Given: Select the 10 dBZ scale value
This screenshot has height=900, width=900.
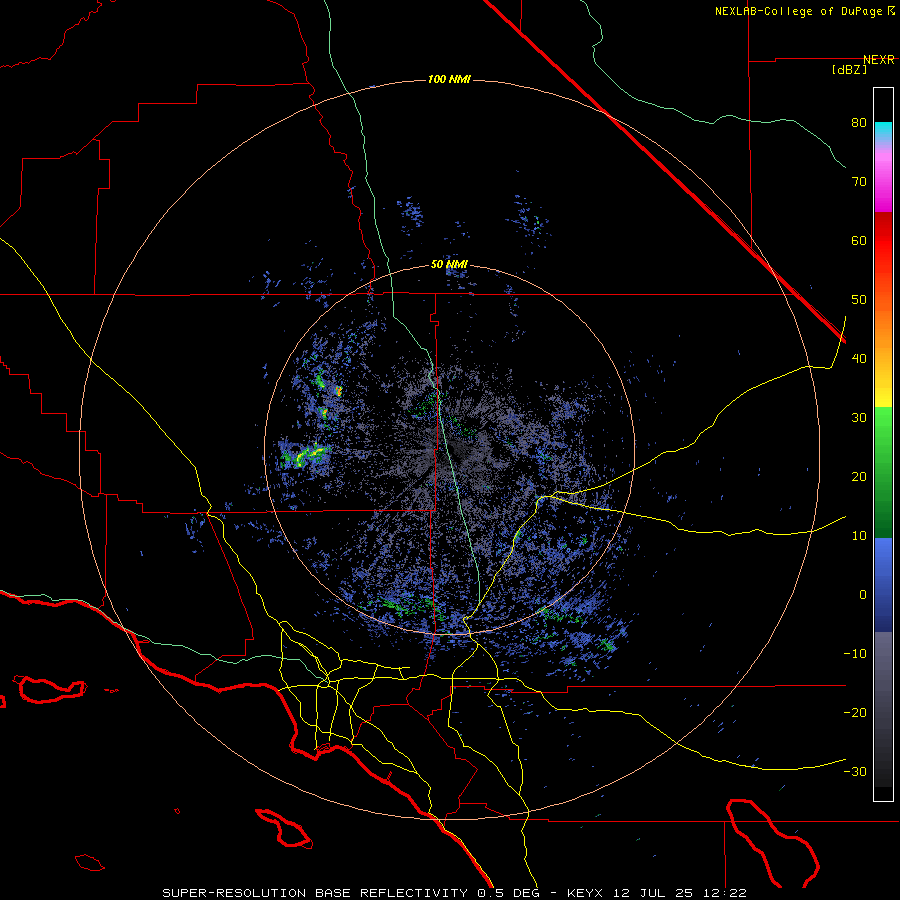Looking at the screenshot, I should click(x=859, y=536).
